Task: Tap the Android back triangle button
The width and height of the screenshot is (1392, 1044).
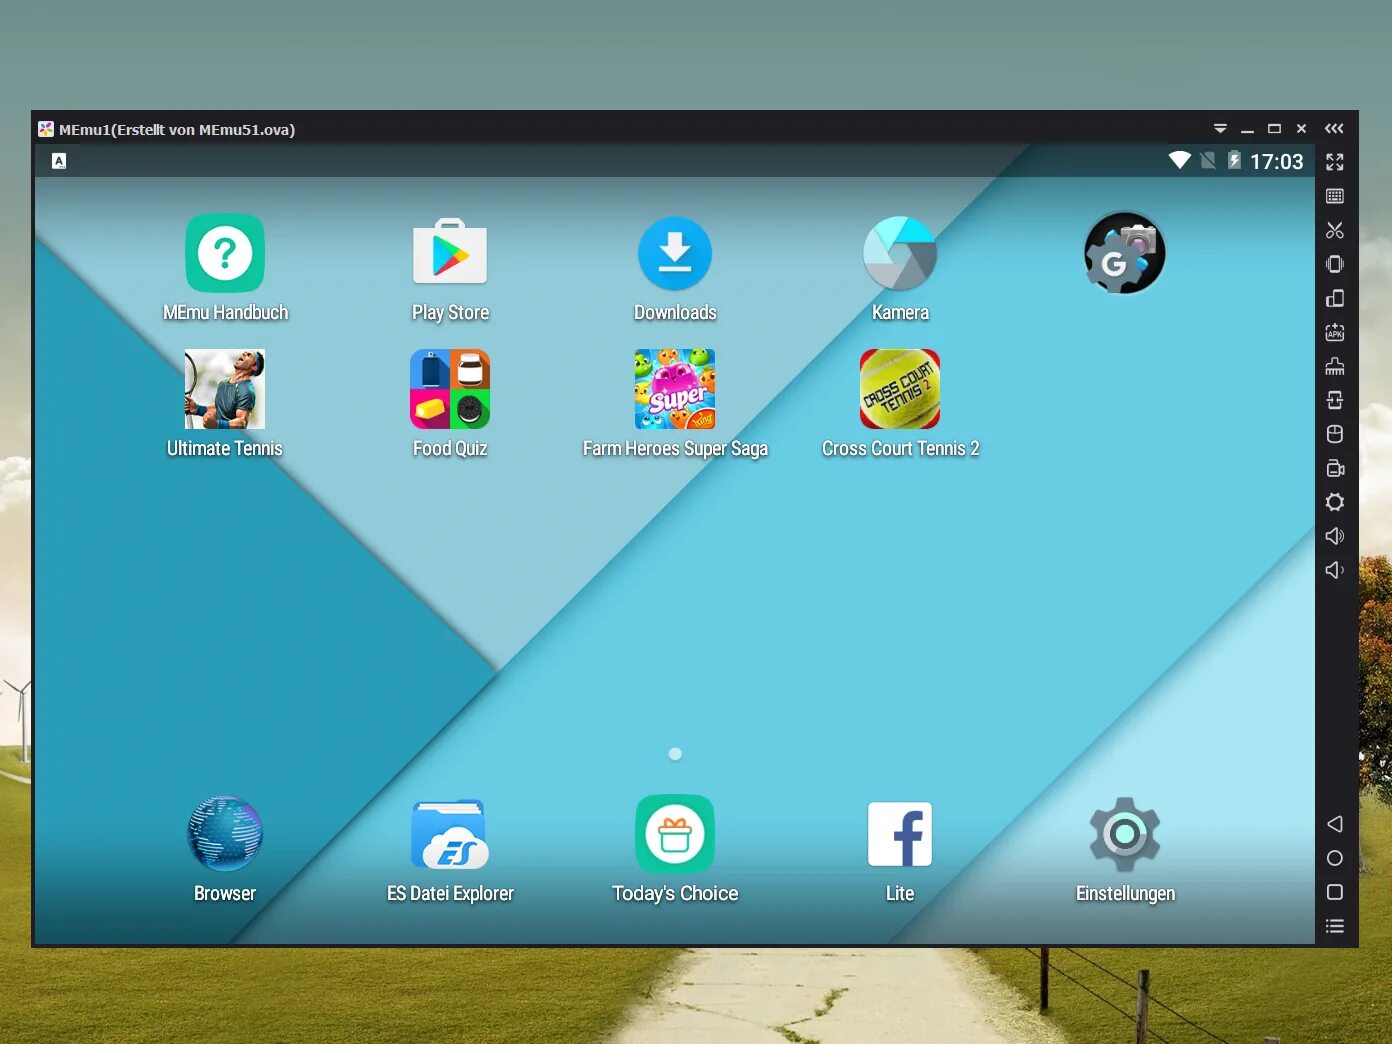Action: pyautogui.click(x=1335, y=824)
